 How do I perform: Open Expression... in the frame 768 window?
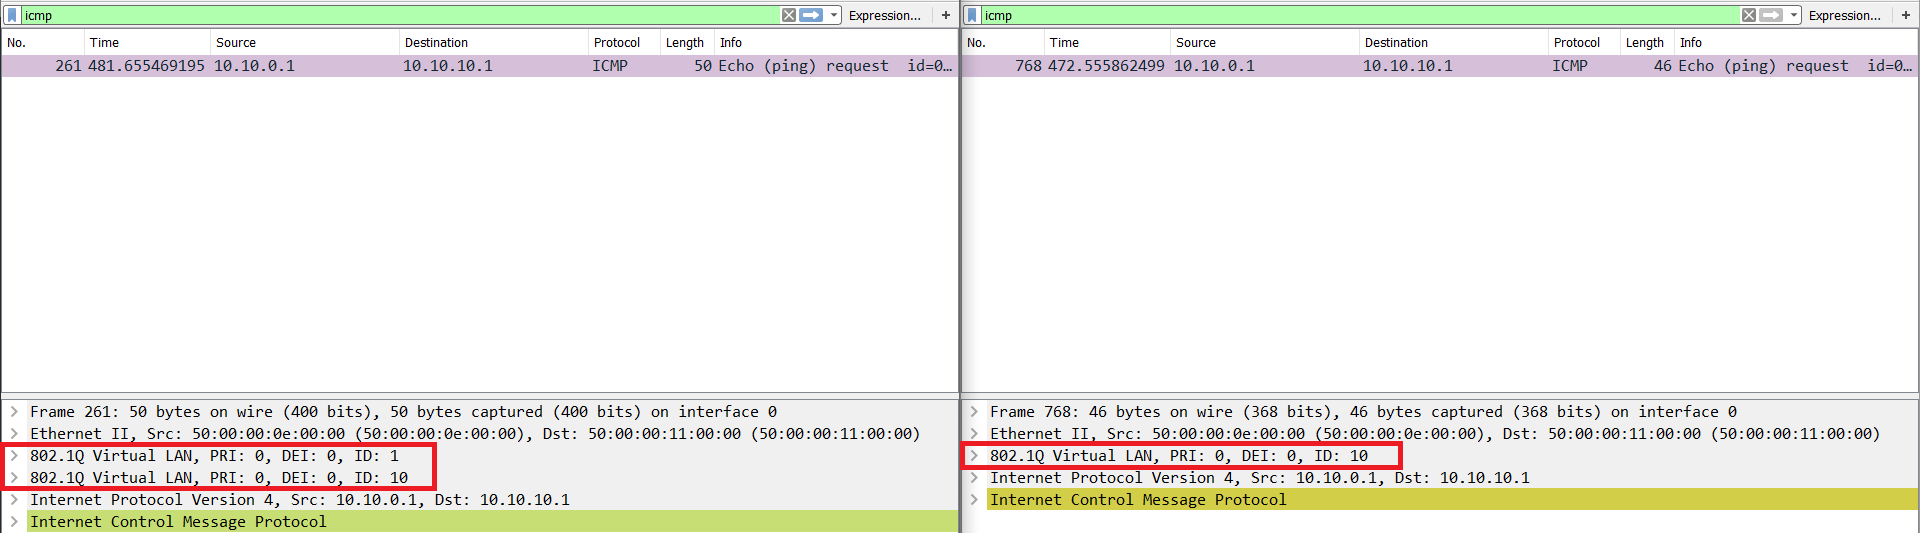tap(1844, 15)
